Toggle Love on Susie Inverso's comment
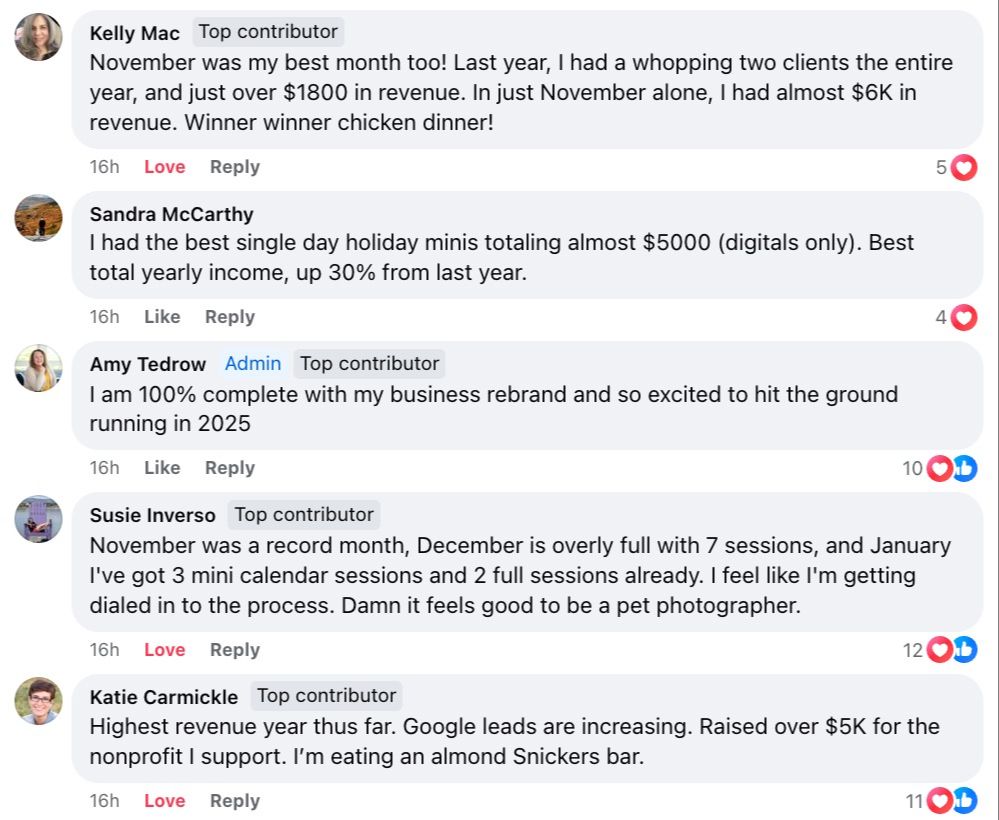Viewport: 999px width, 820px height. click(164, 650)
